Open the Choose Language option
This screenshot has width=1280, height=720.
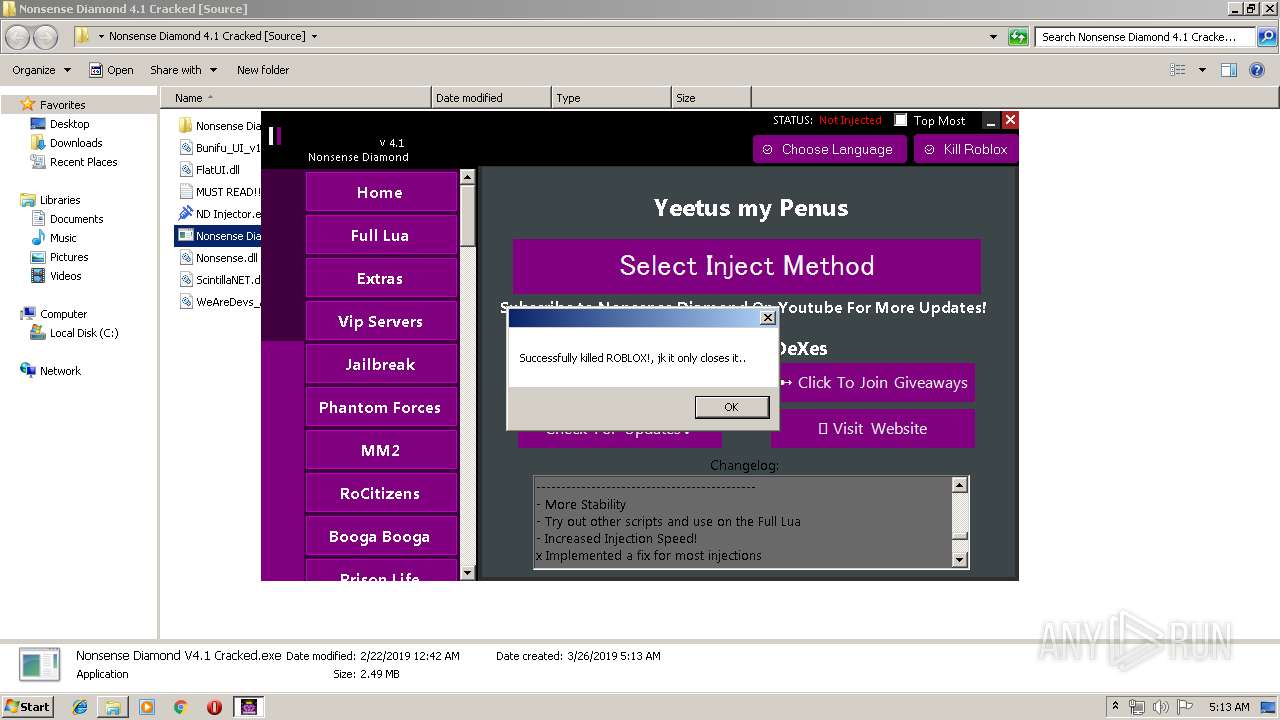(x=829, y=149)
